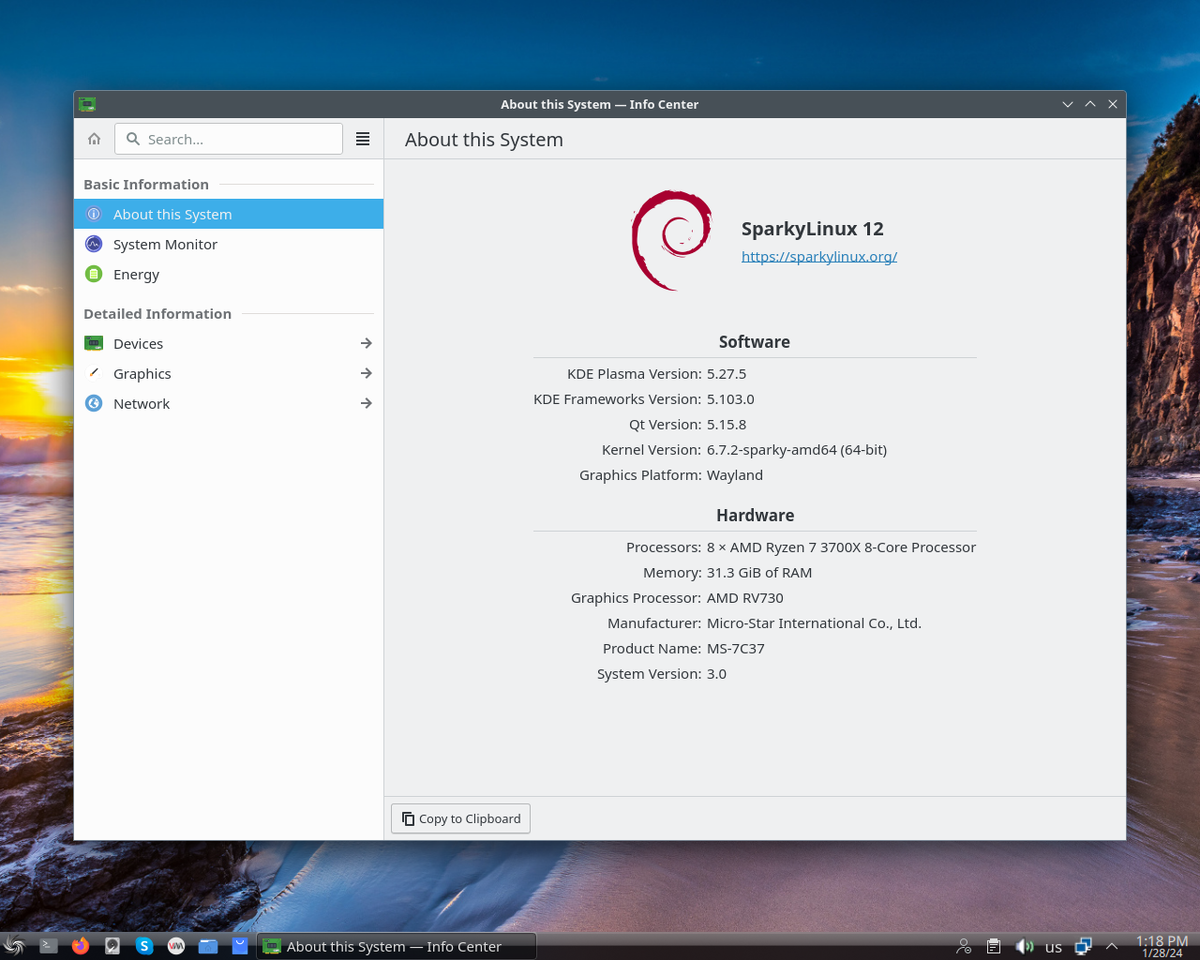
Task: Select Energy in Basic Information
Action: (136, 273)
